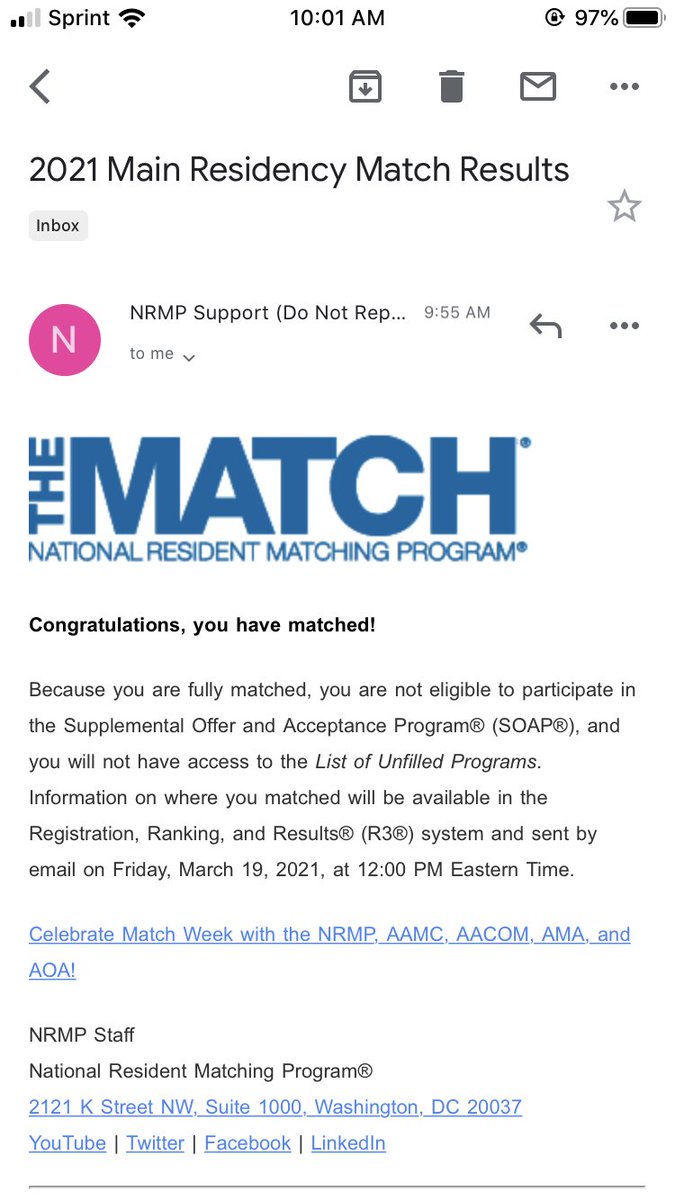The image size is (675, 1200).
Task: Reply using the curved arrow icon
Action: tap(545, 326)
